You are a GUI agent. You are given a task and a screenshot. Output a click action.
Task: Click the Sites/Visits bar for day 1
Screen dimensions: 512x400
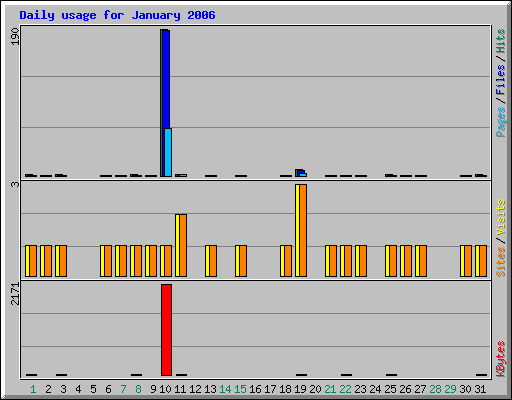pyautogui.click(x=31, y=261)
